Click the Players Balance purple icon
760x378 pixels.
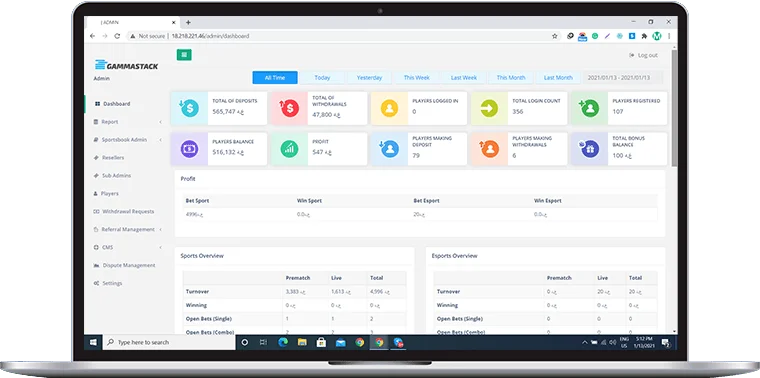tap(189, 149)
